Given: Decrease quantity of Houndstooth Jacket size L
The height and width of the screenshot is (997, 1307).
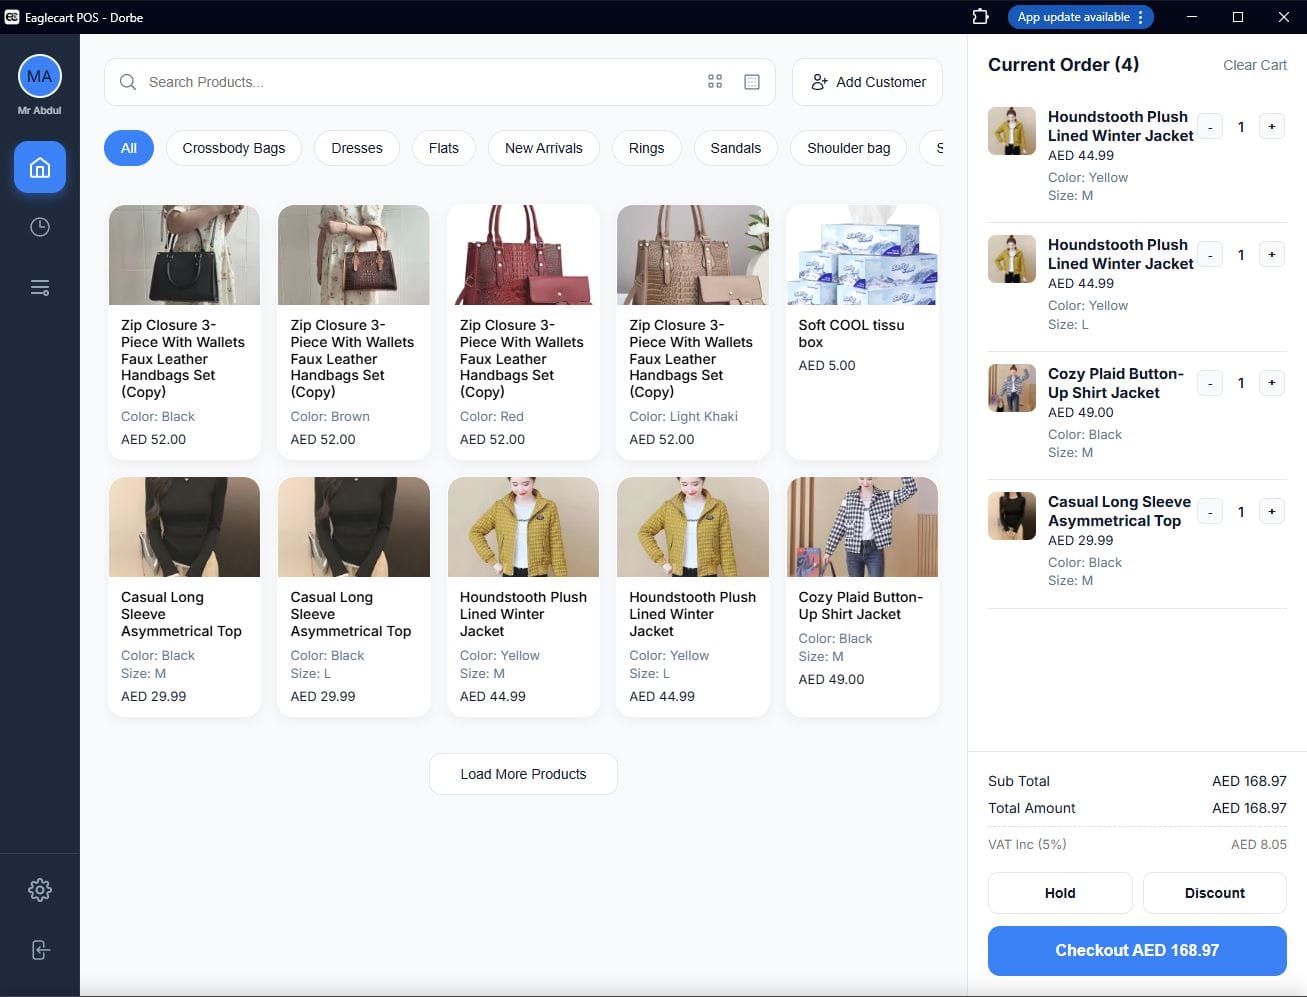Looking at the screenshot, I should [1210, 255].
